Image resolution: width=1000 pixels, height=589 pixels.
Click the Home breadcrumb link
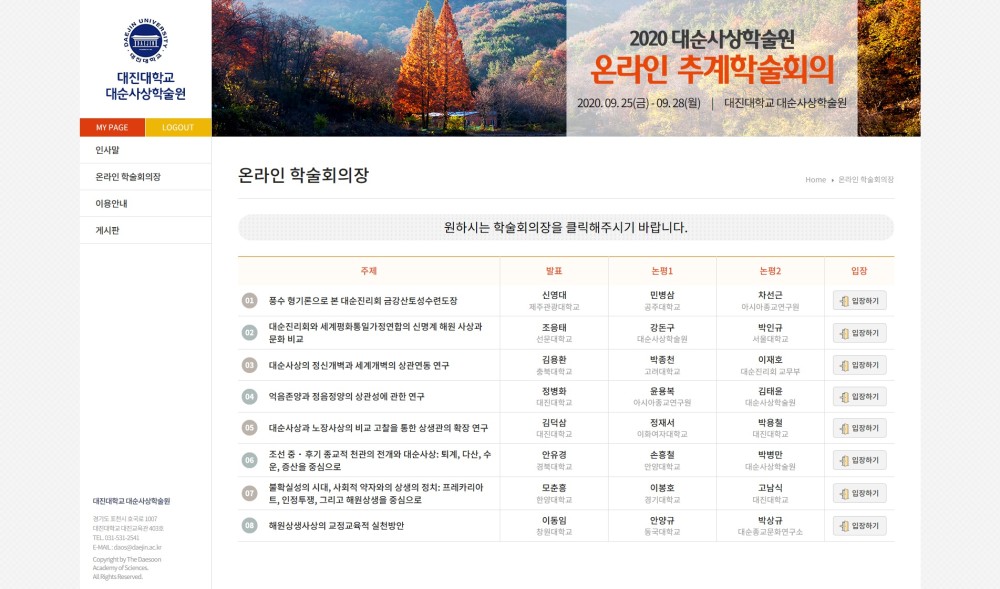815,180
